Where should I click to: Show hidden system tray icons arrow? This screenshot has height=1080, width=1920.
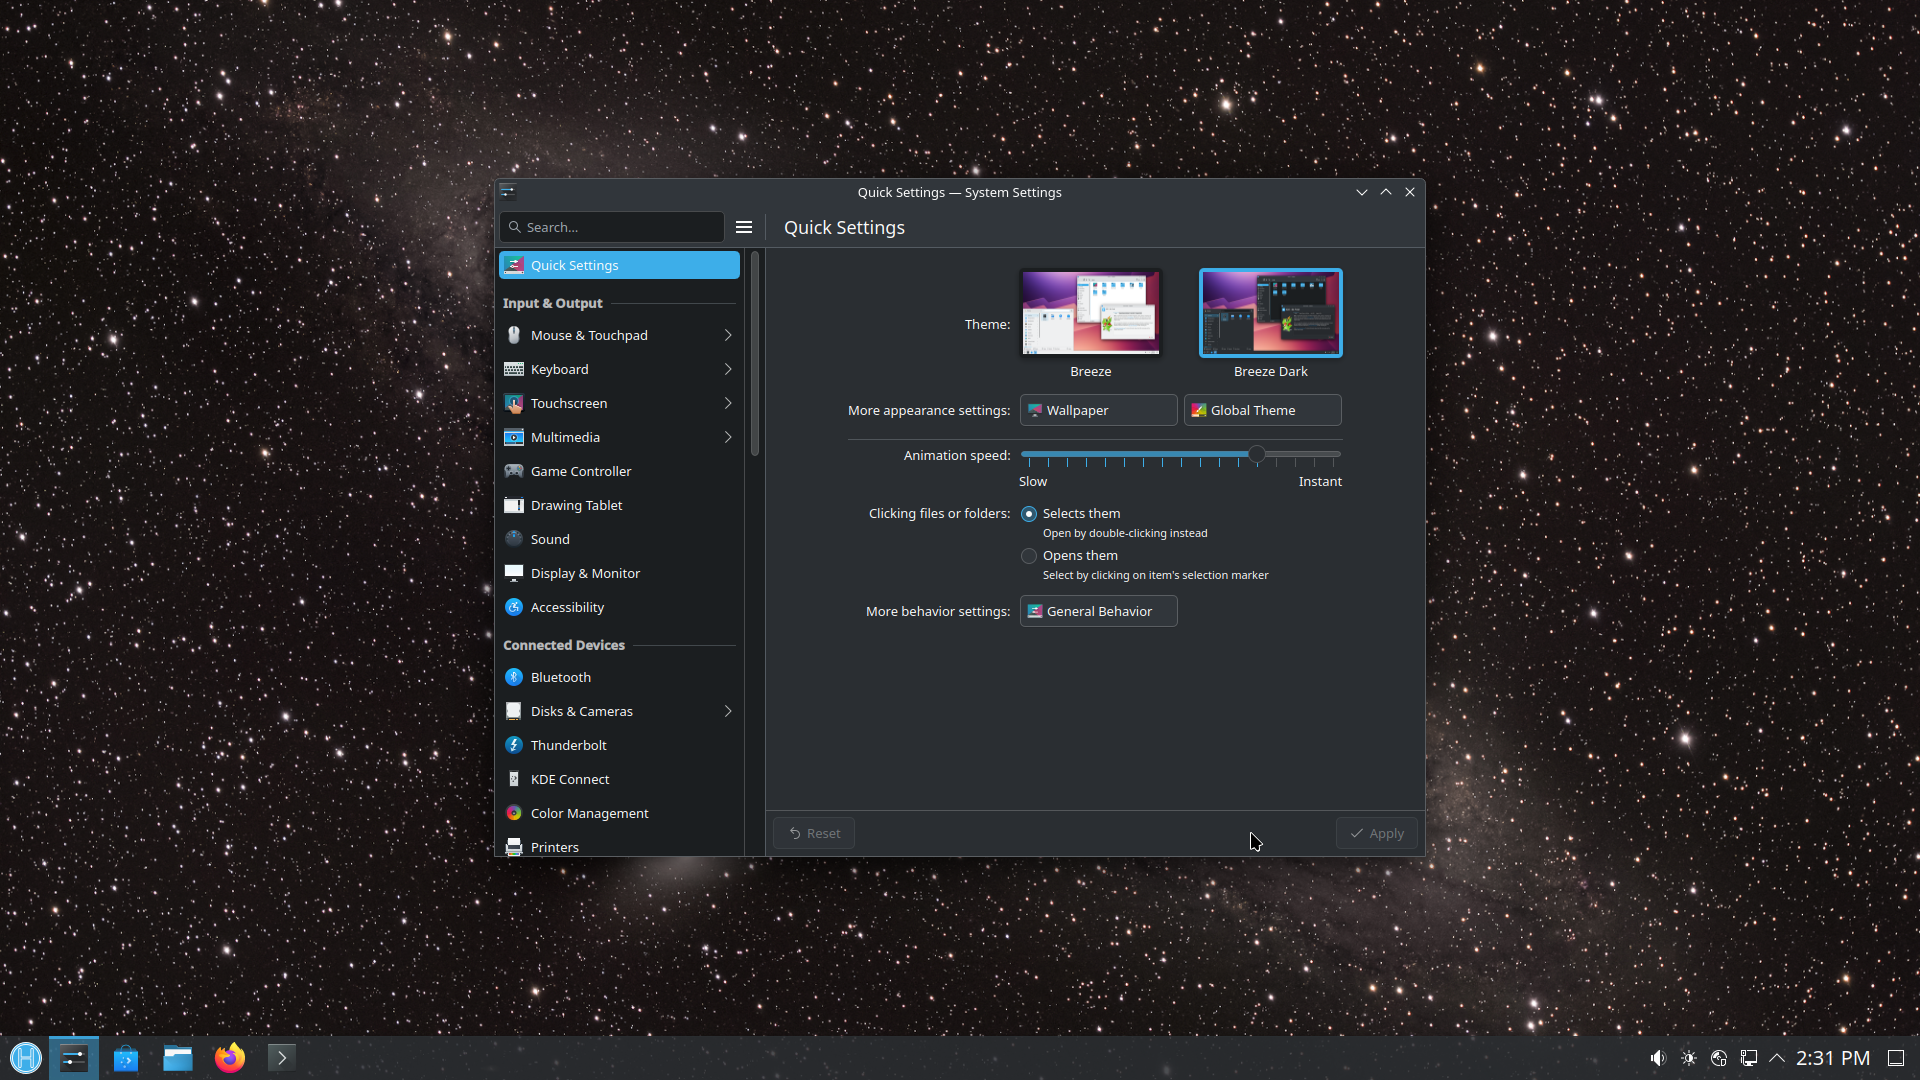[x=1777, y=1058]
